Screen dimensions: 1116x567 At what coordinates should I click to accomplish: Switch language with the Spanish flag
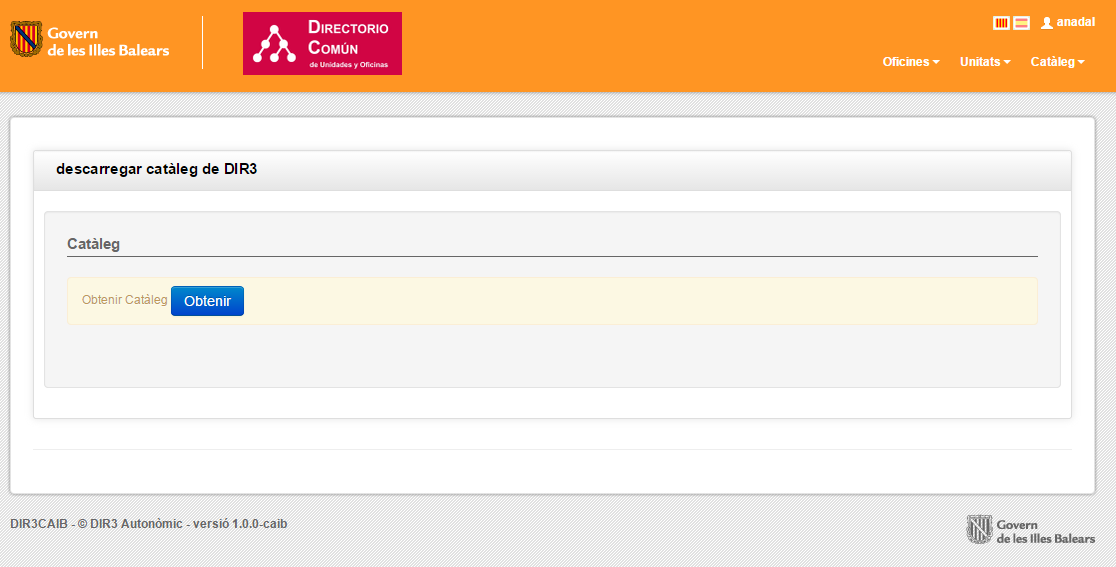[1021, 23]
